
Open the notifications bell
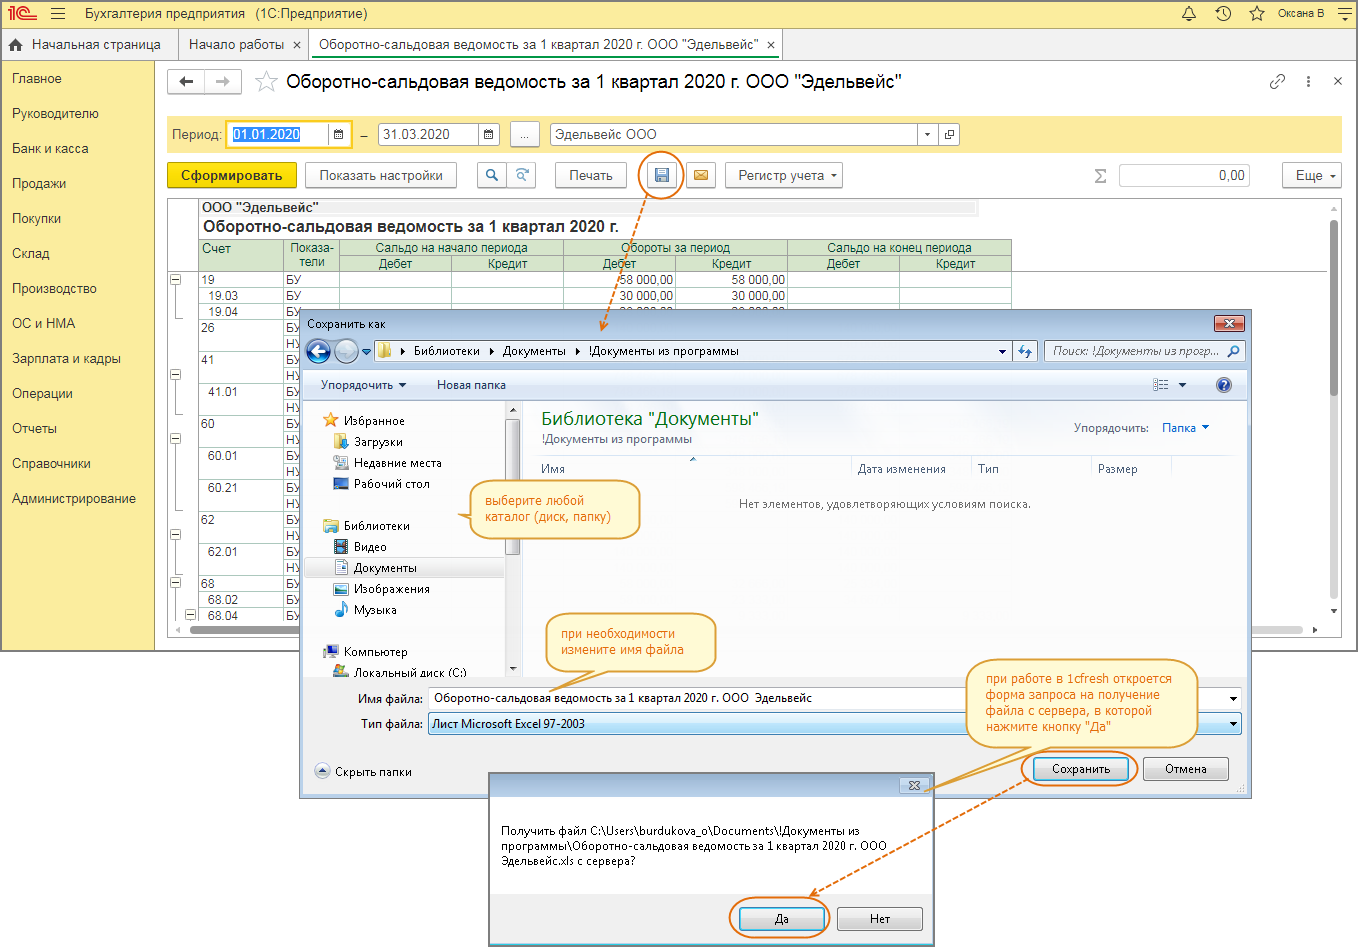(1189, 14)
